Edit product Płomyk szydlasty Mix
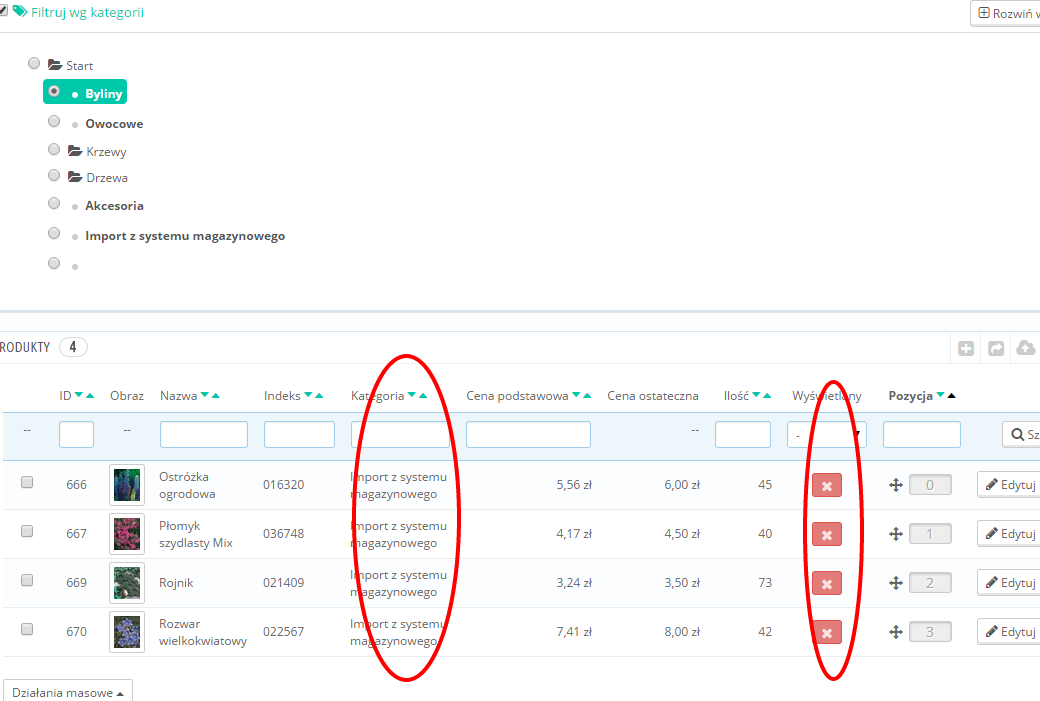The width and height of the screenshot is (1040, 701). pyautogui.click(x=1009, y=534)
